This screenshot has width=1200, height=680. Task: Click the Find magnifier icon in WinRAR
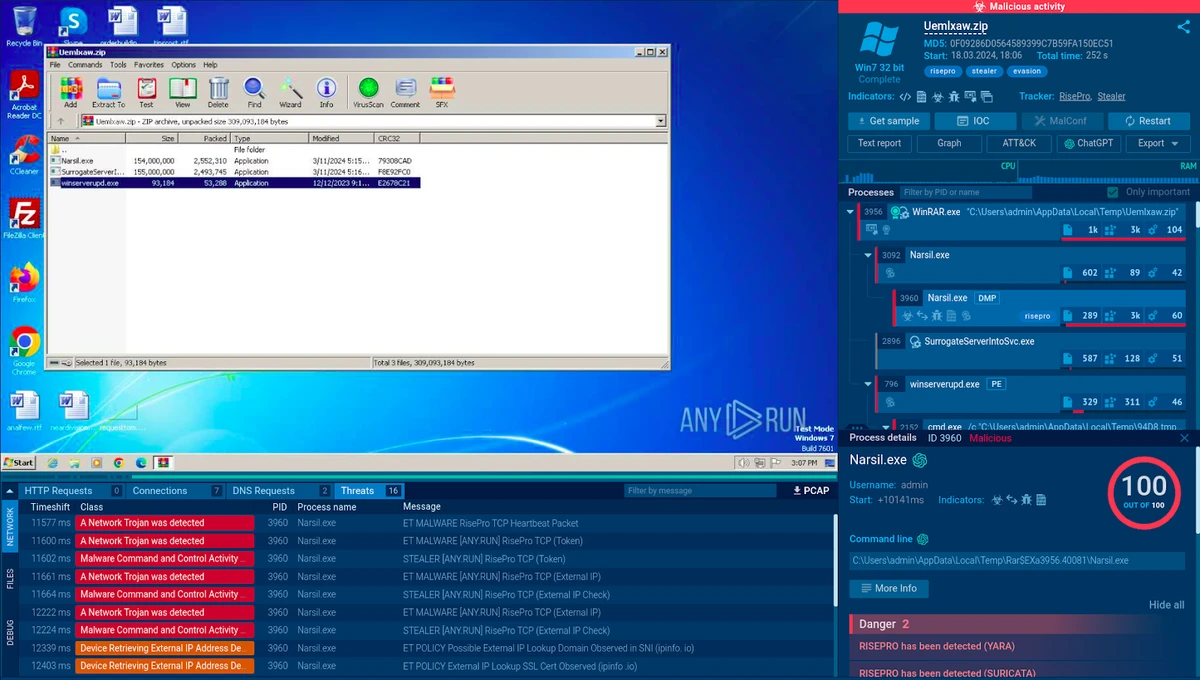click(x=254, y=92)
